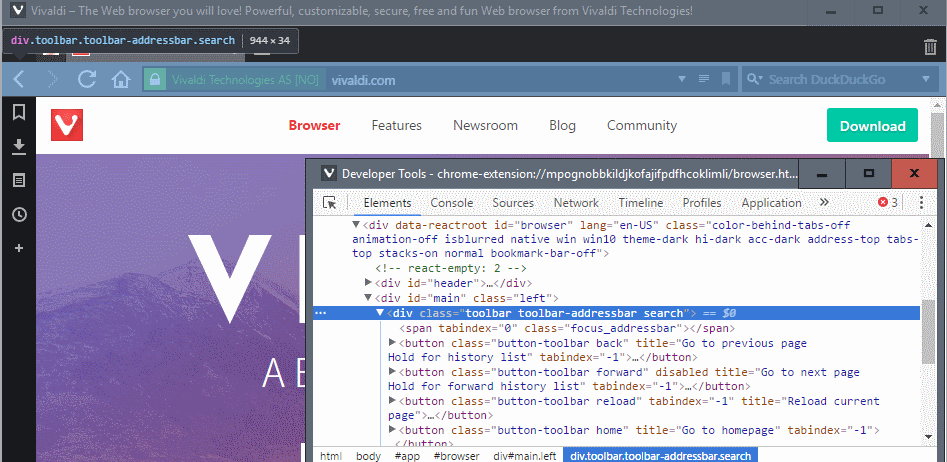Switch to the Elements tab in DevTools
947x462 pixels.
387,203
